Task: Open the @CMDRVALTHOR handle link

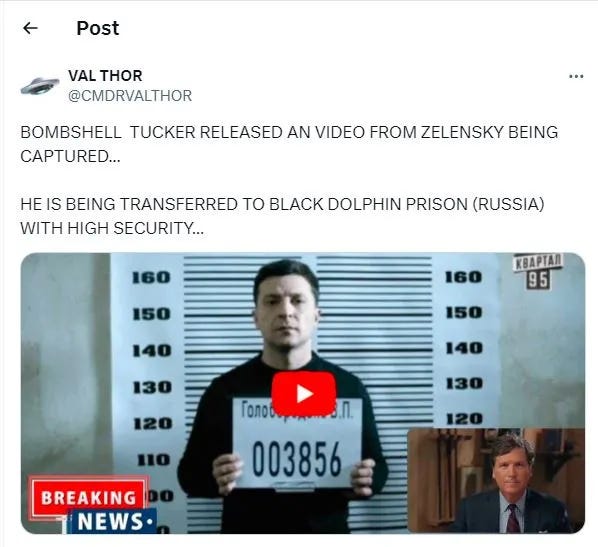Action: tap(130, 96)
